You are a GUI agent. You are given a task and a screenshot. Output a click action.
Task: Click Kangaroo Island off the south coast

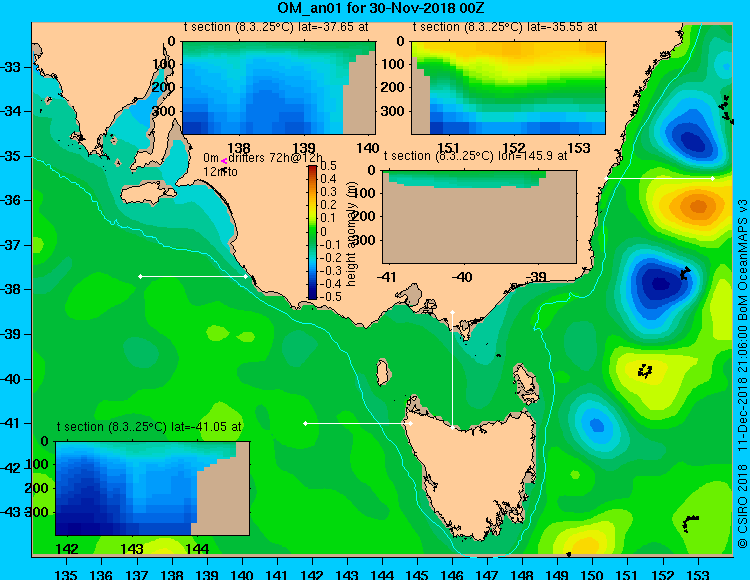pyautogui.click(x=148, y=195)
